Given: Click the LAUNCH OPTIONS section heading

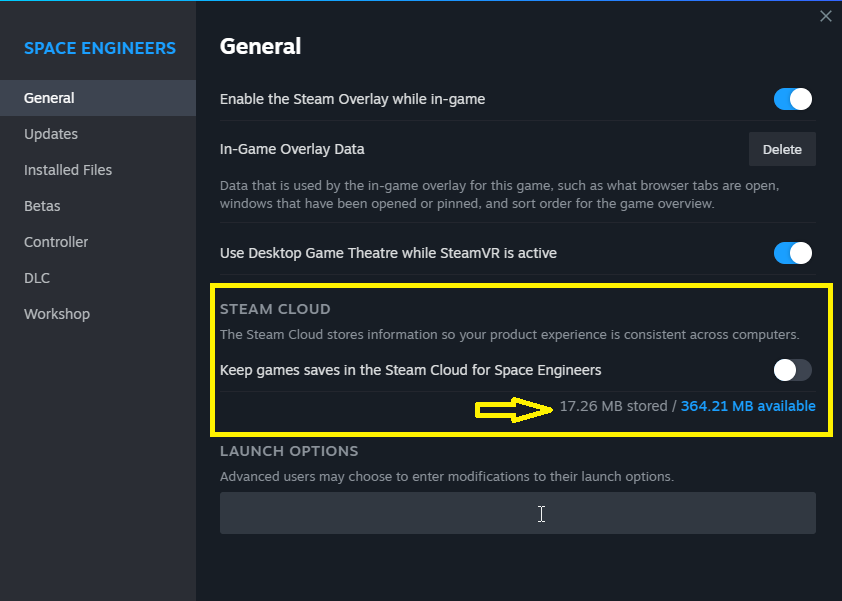Looking at the screenshot, I should (x=289, y=451).
